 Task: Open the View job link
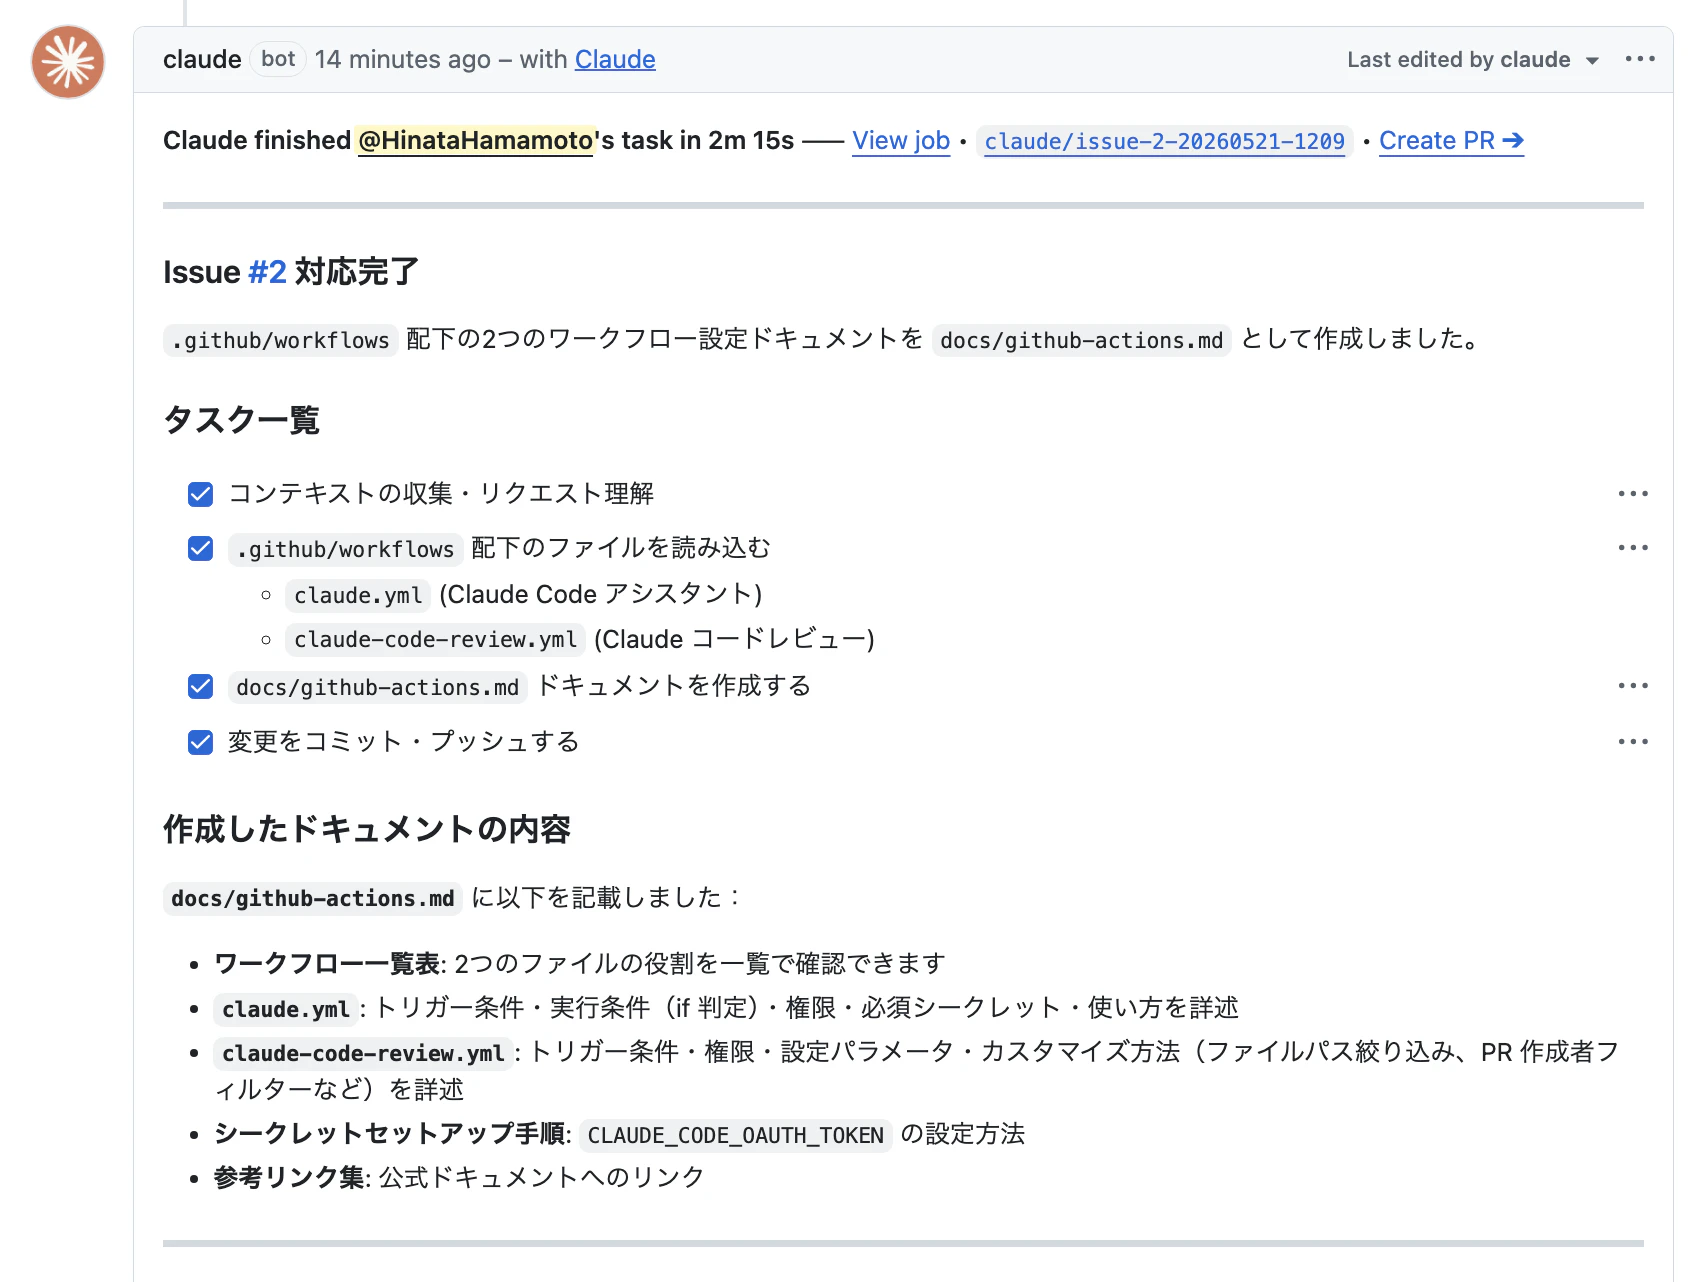click(901, 141)
